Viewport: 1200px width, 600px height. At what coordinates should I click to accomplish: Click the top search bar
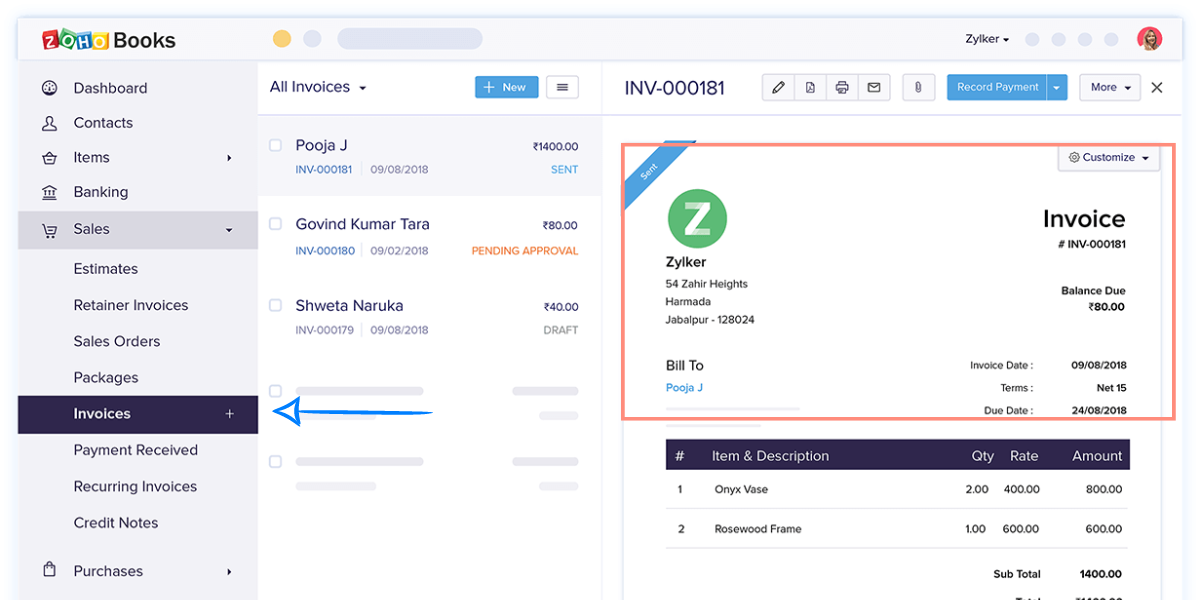[410, 39]
